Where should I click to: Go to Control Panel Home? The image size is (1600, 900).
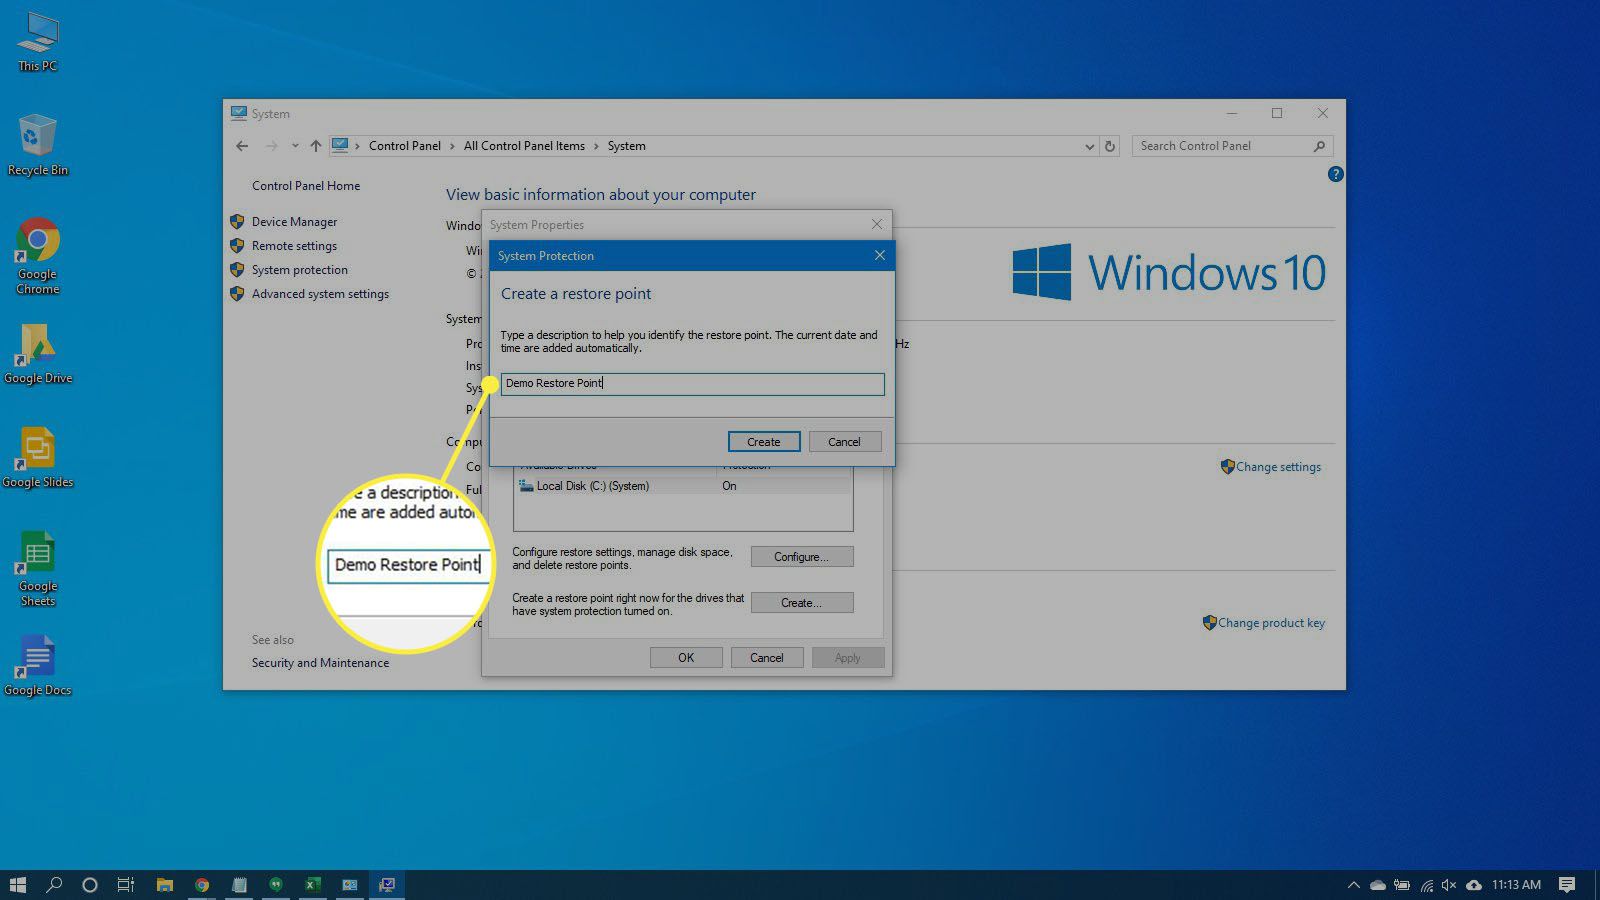tap(306, 186)
